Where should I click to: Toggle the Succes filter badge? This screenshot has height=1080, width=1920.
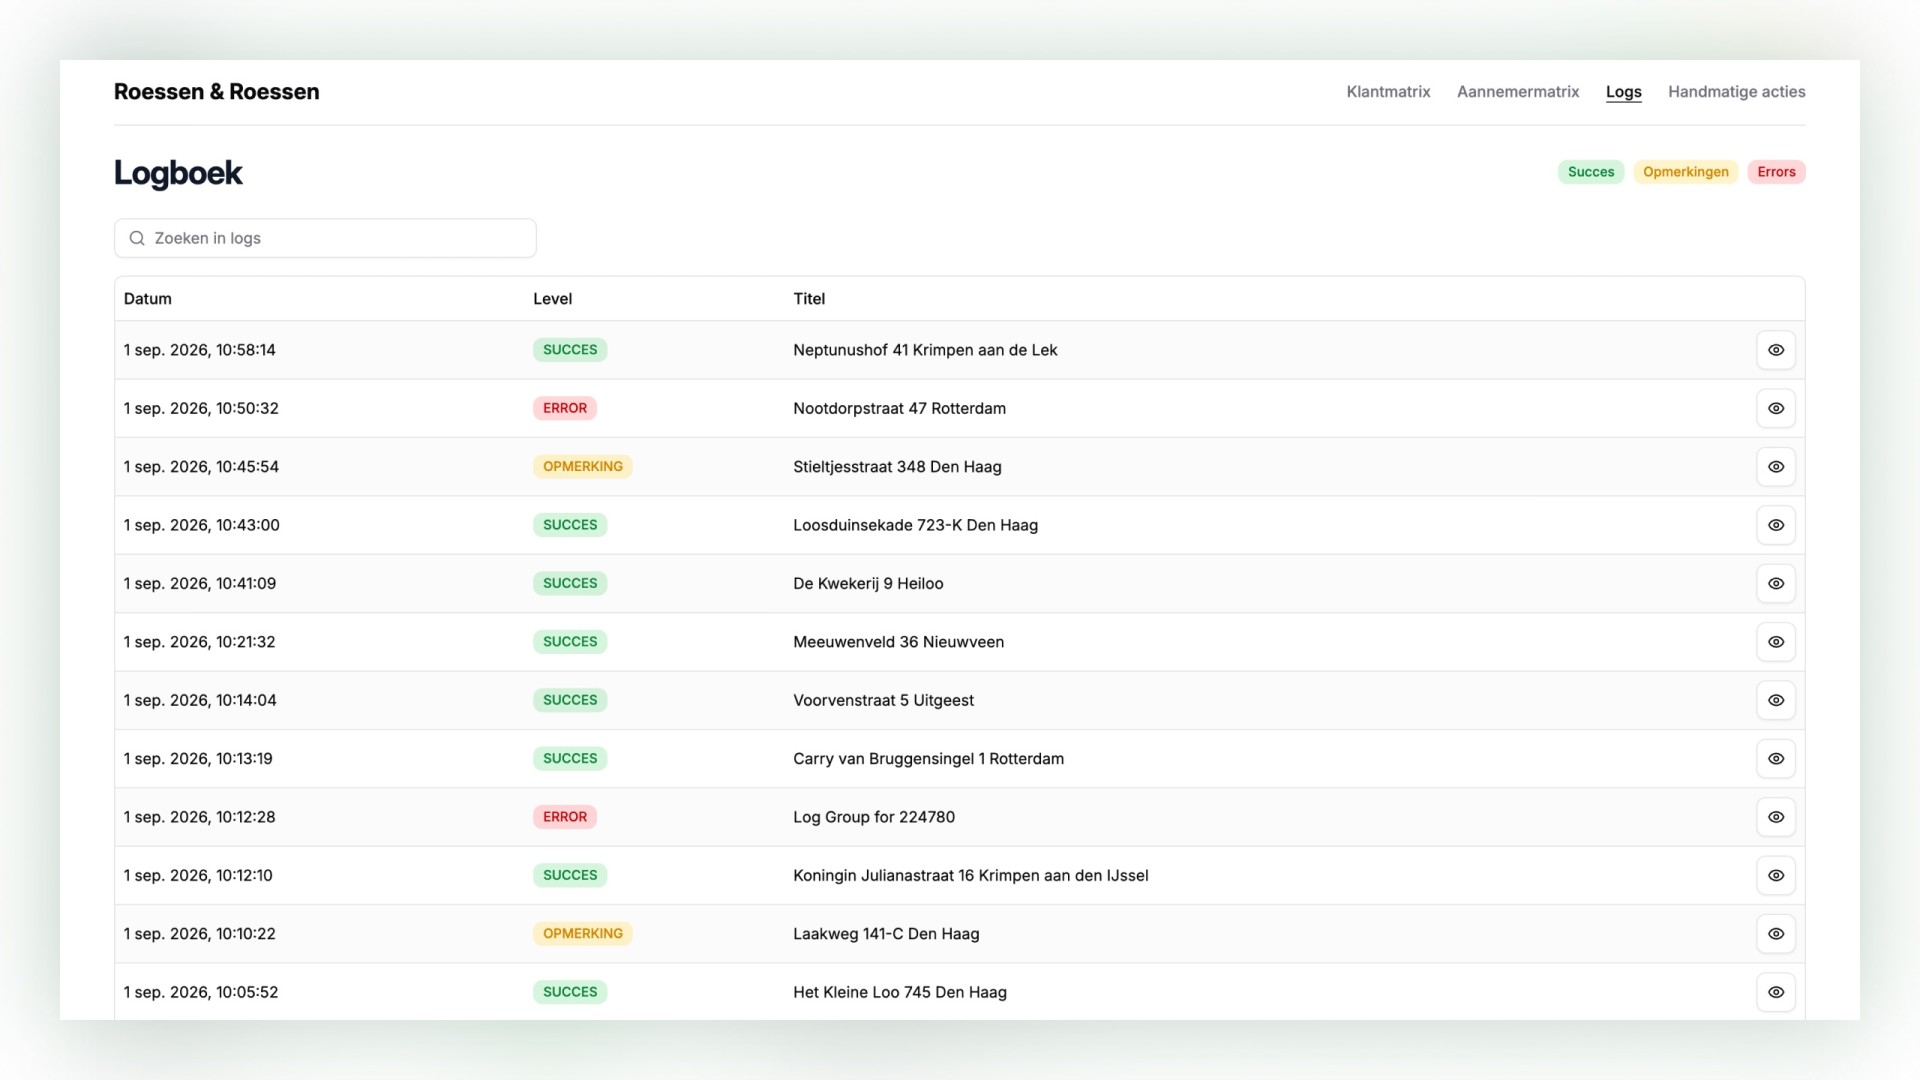pos(1591,172)
